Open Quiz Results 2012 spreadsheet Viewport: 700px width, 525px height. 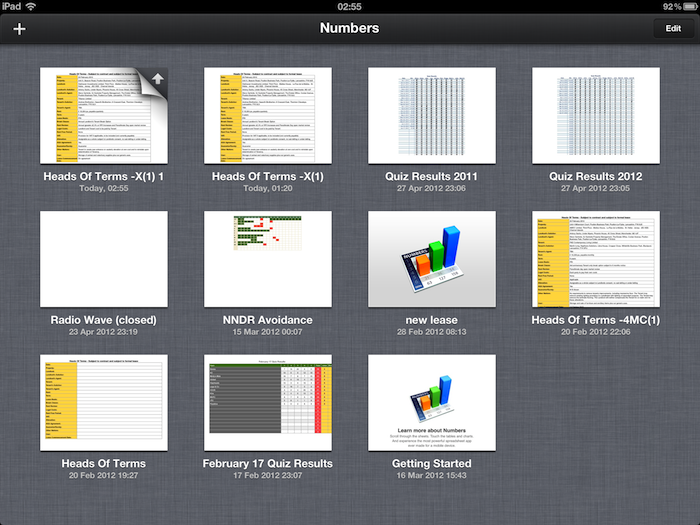click(x=596, y=116)
